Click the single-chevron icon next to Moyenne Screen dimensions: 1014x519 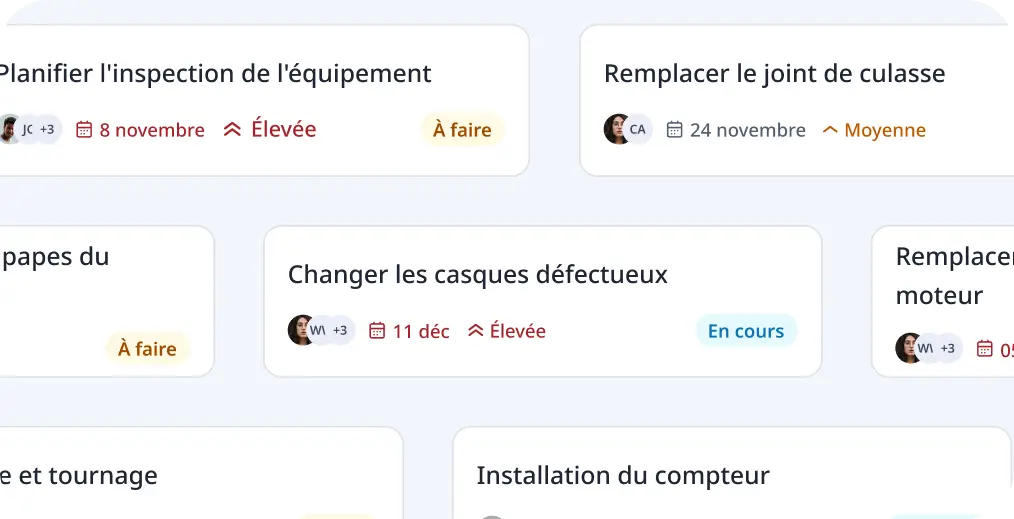[830, 130]
